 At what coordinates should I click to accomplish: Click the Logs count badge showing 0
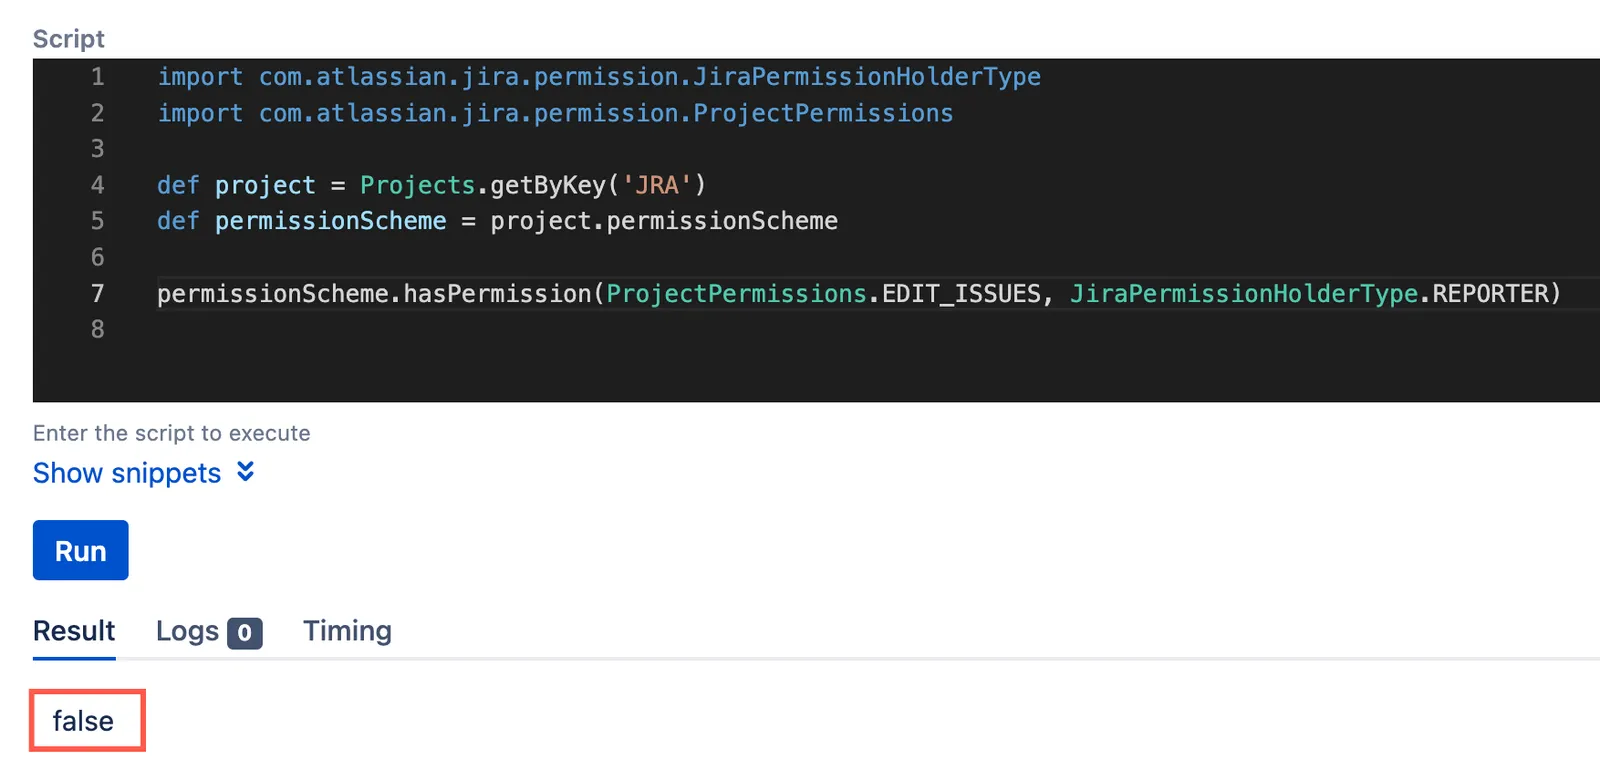tap(244, 633)
